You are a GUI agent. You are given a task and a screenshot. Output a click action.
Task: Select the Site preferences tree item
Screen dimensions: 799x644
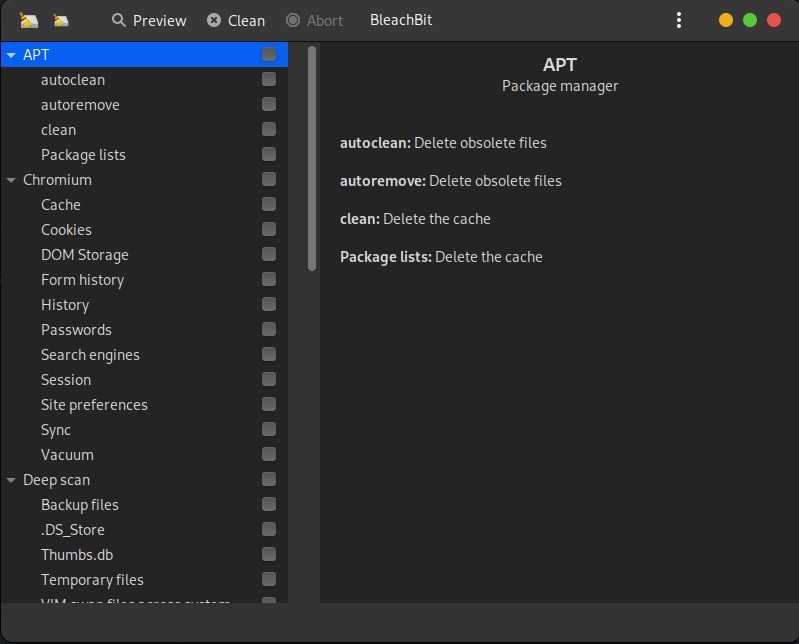point(94,405)
